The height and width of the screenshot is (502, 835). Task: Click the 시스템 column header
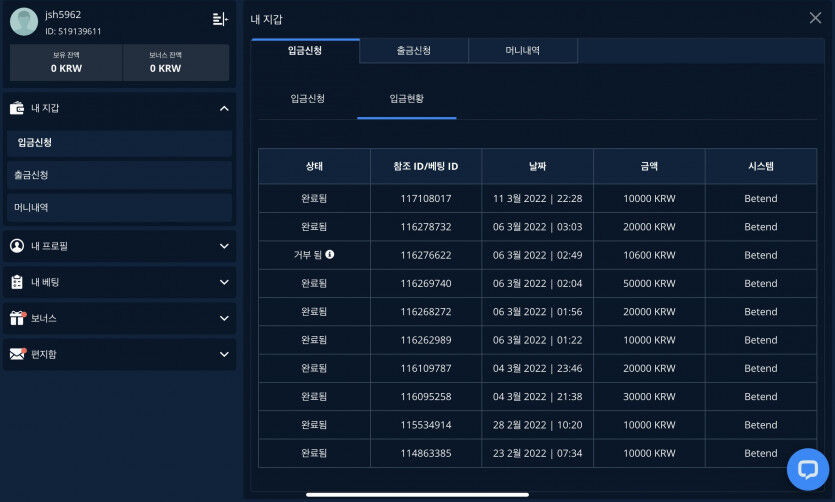click(761, 166)
